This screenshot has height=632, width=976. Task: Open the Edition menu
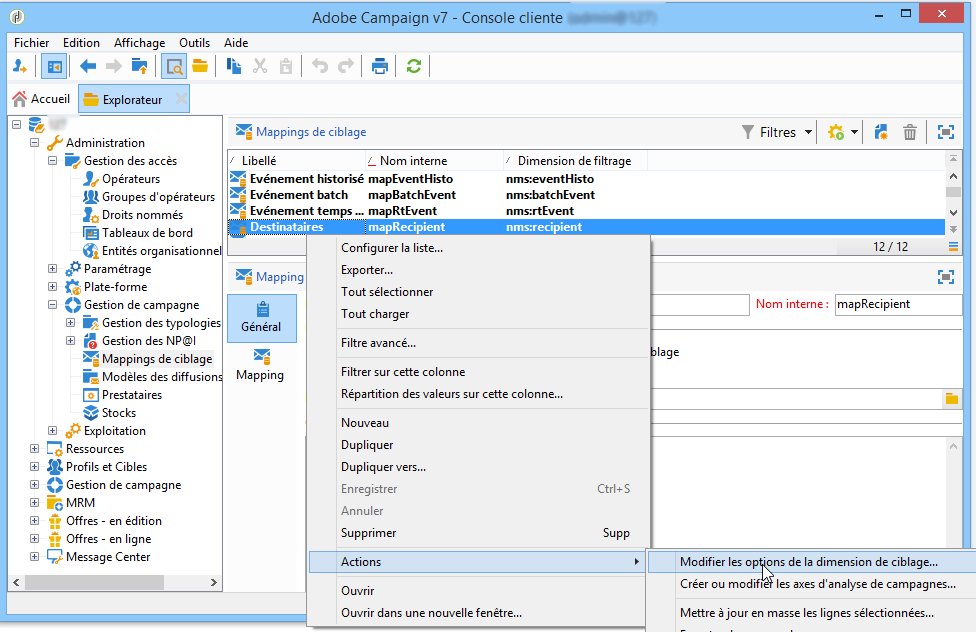(82, 42)
